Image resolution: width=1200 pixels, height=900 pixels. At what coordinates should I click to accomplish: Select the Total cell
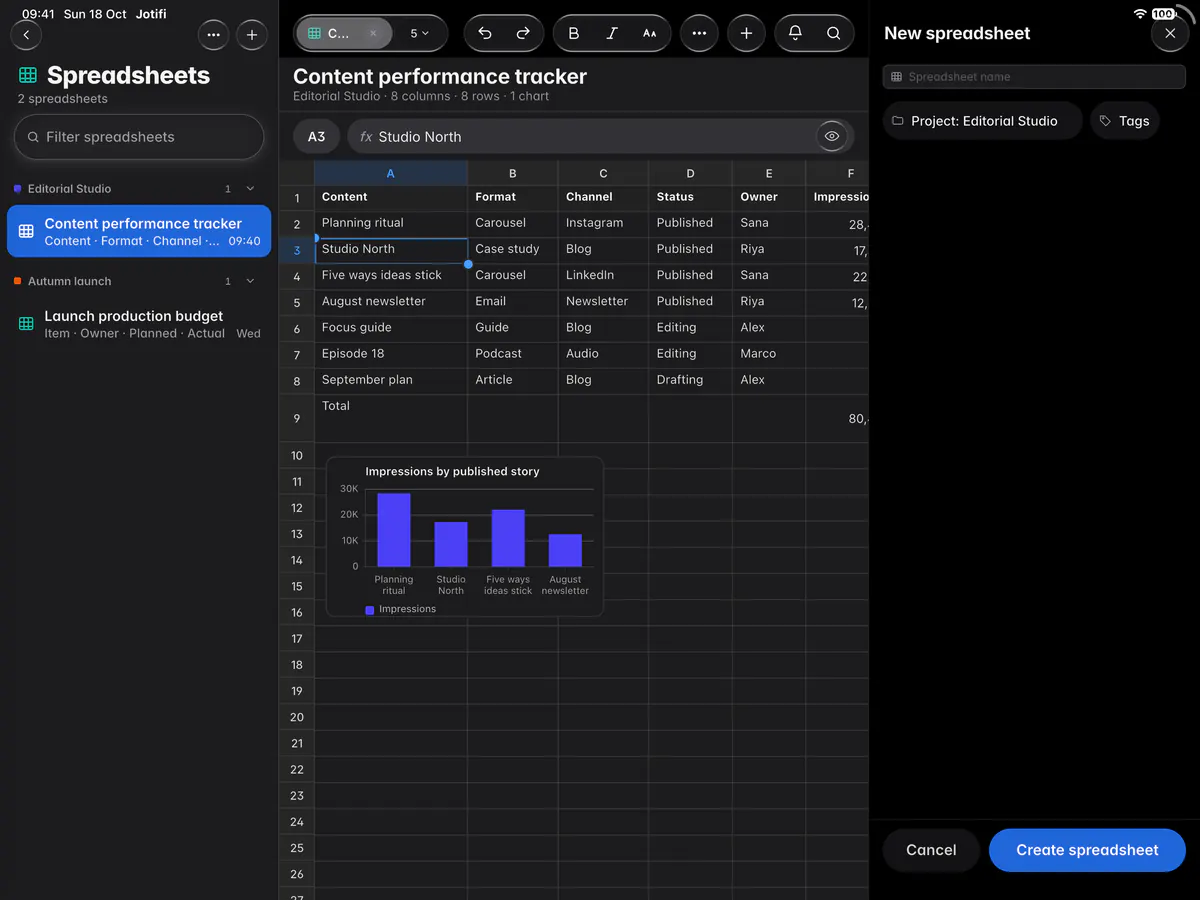391,418
